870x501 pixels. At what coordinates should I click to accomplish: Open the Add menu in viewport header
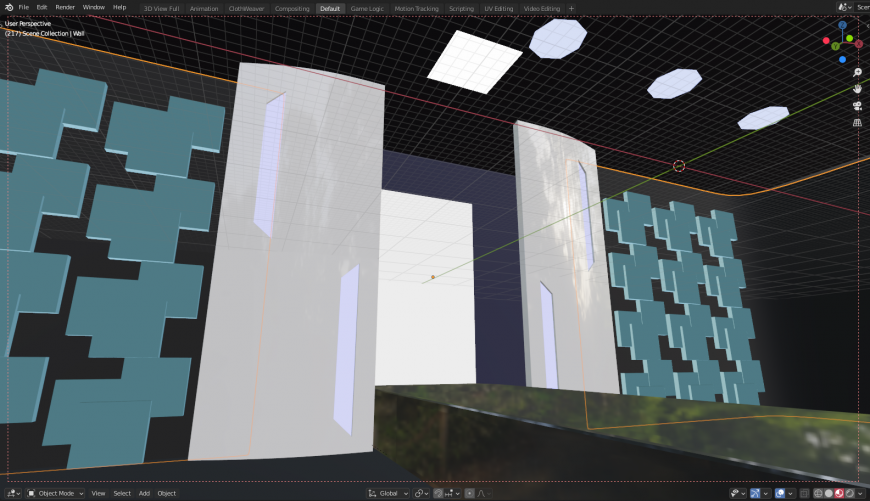pos(144,493)
